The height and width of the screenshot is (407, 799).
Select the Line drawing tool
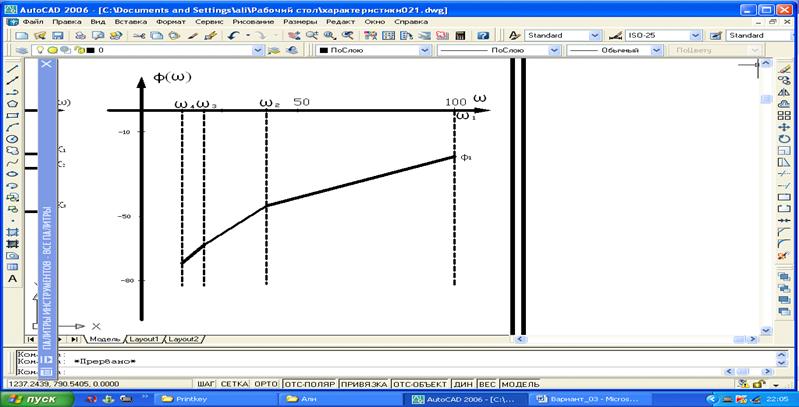(13, 68)
